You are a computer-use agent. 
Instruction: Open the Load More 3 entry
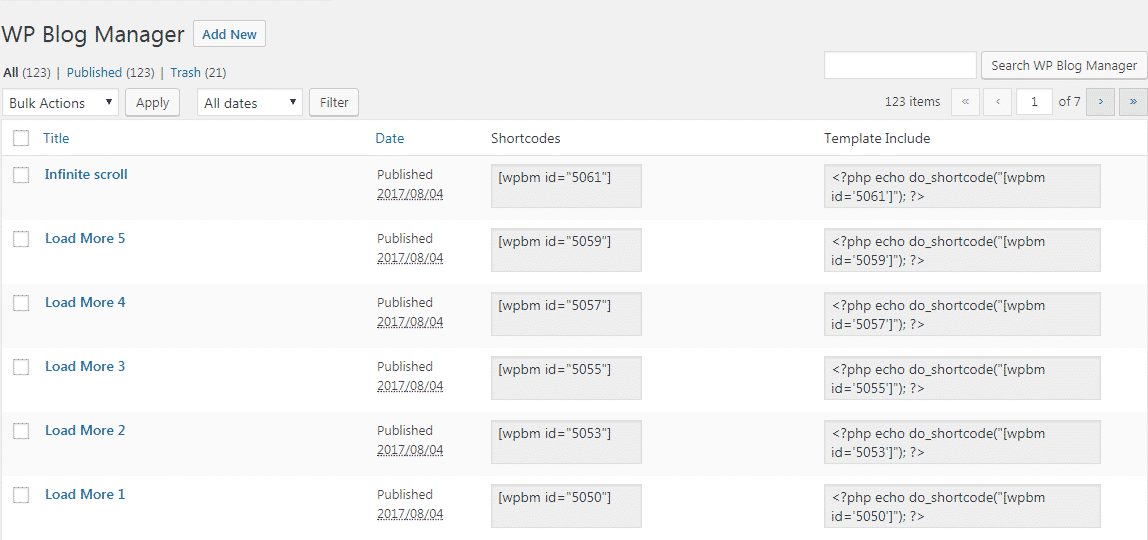pos(85,367)
